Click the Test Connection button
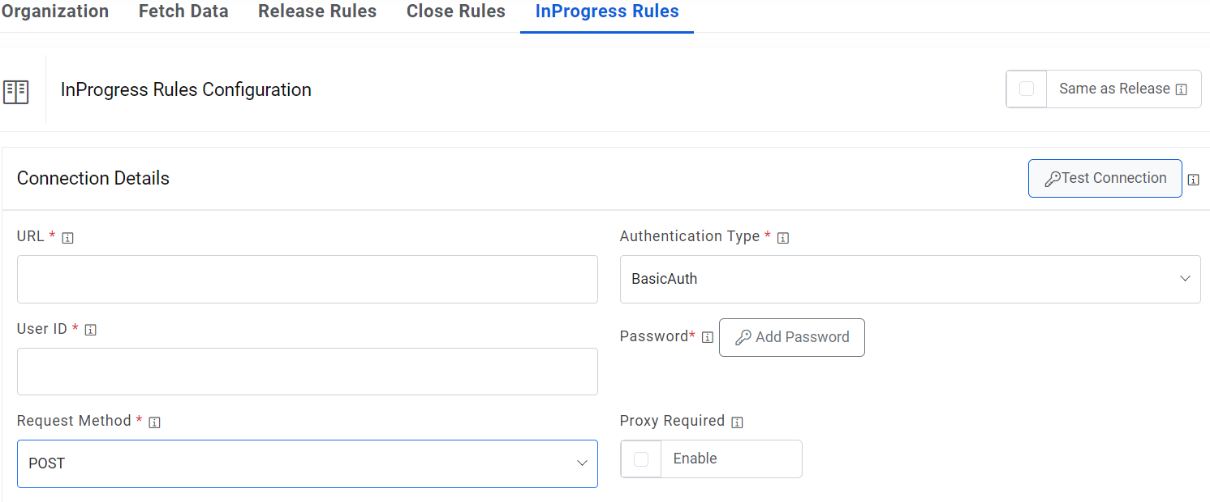The width and height of the screenshot is (1210, 502). tap(1105, 179)
